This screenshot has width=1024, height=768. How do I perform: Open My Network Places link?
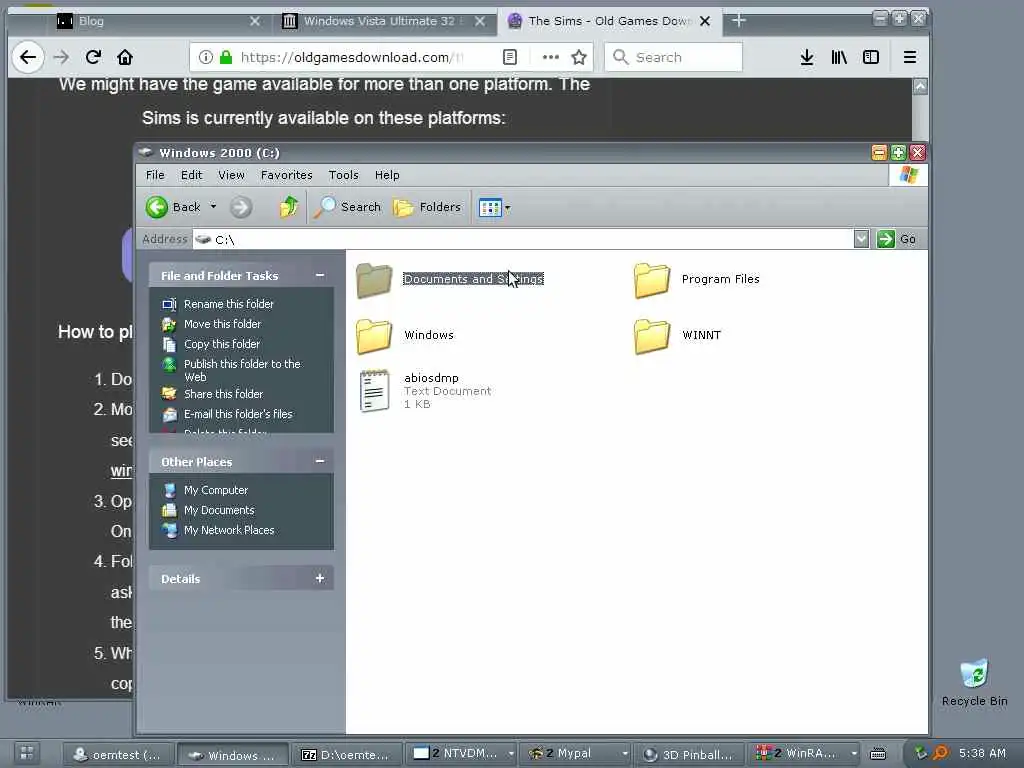(229, 530)
